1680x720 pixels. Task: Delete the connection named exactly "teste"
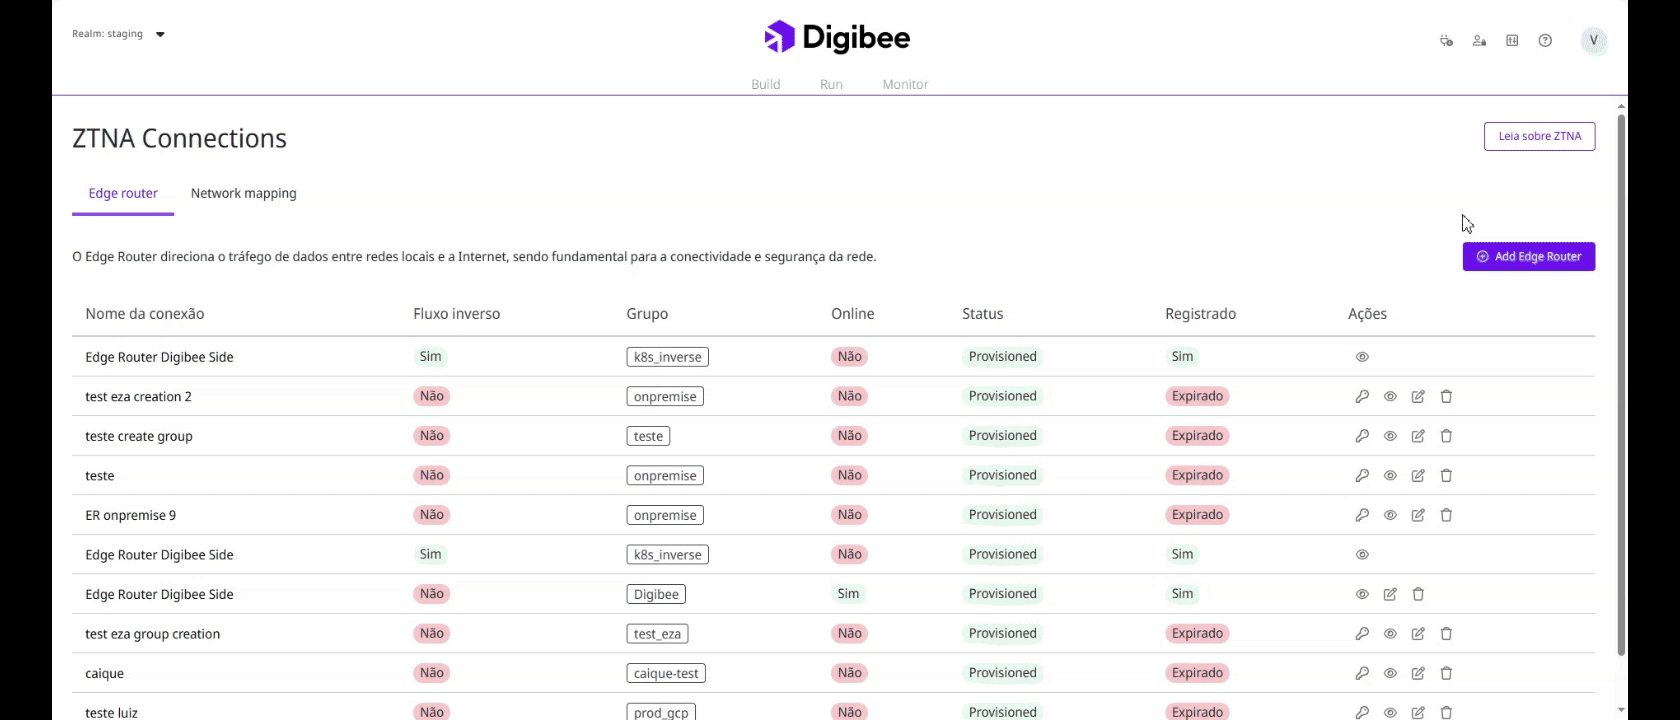(1446, 476)
